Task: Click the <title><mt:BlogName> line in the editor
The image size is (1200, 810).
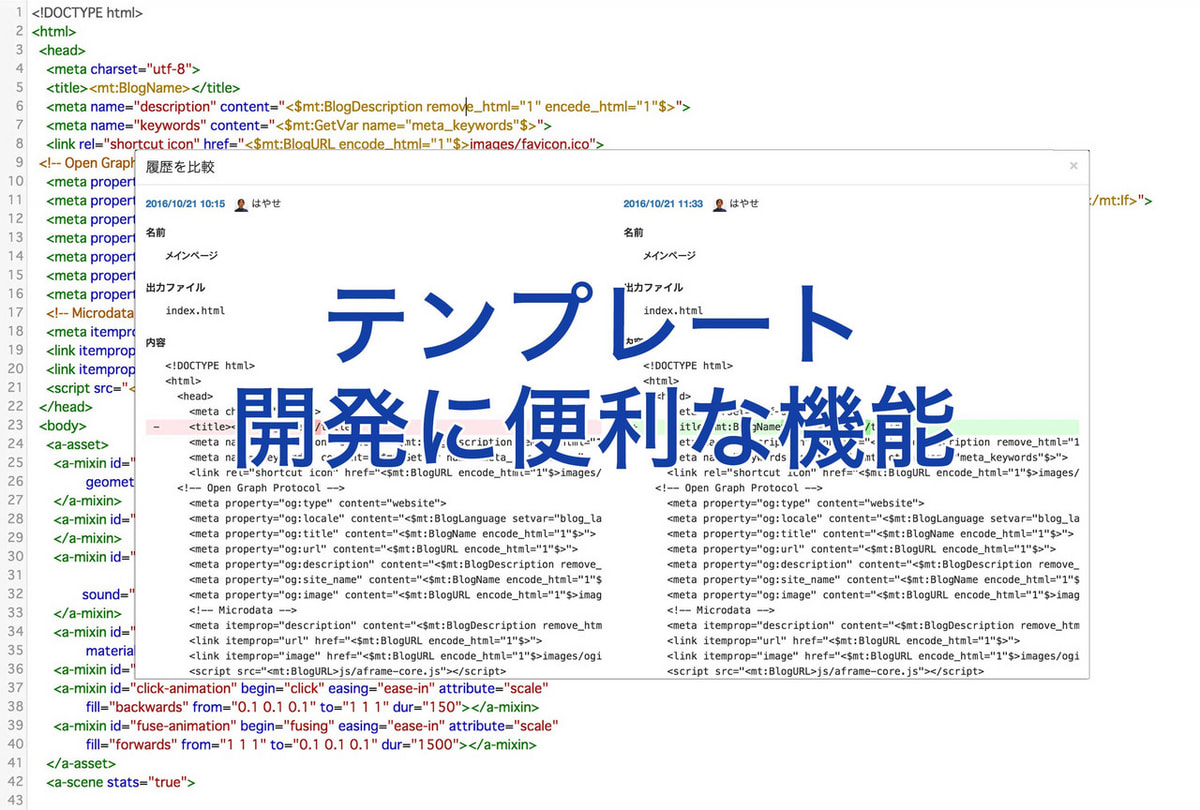Action: pyautogui.click(x=142, y=88)
